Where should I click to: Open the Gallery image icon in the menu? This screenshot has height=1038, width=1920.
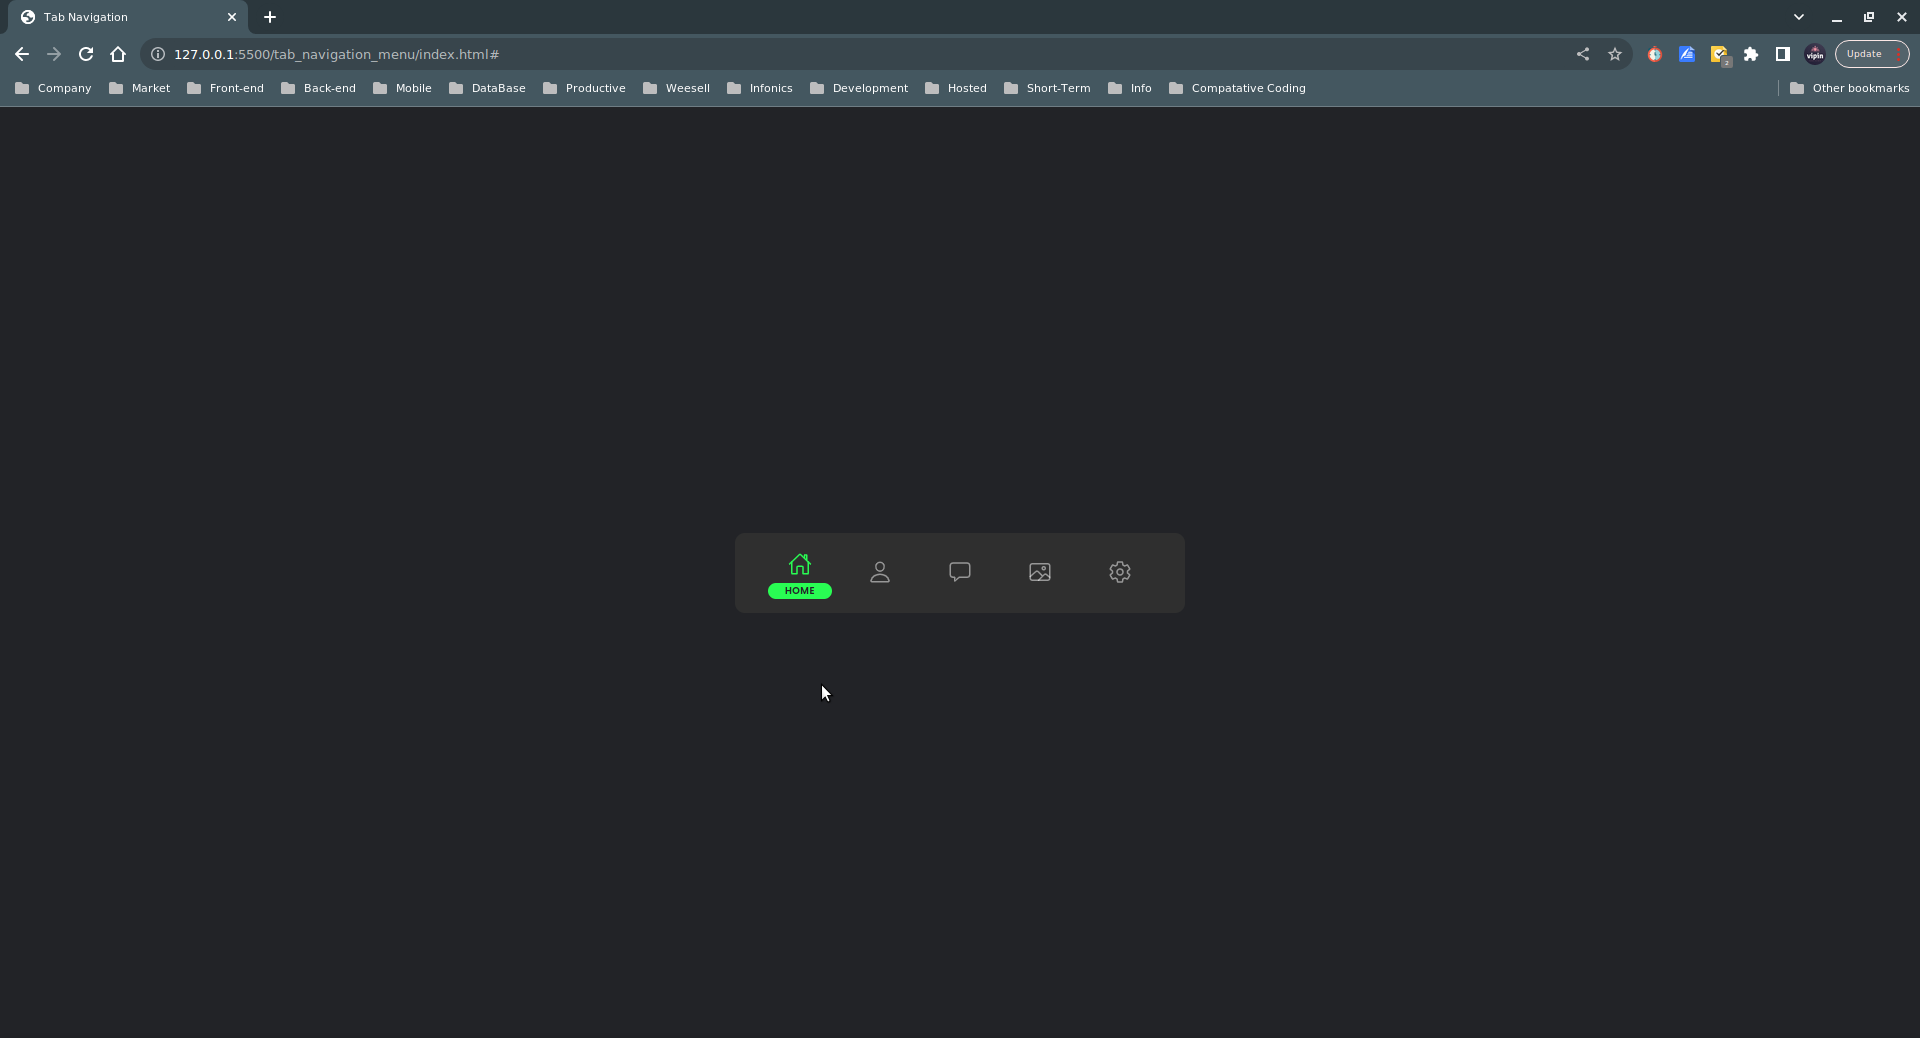[x=1039, y=572]
